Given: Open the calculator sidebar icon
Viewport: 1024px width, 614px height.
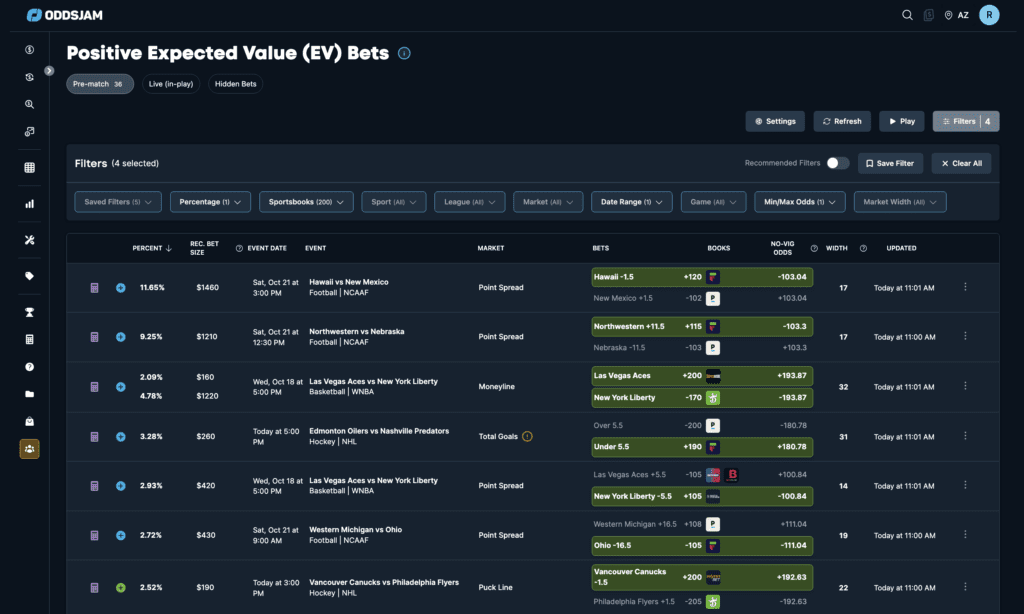Looking at the screenshot, I should pyautogui.click(x=29, y=340).
